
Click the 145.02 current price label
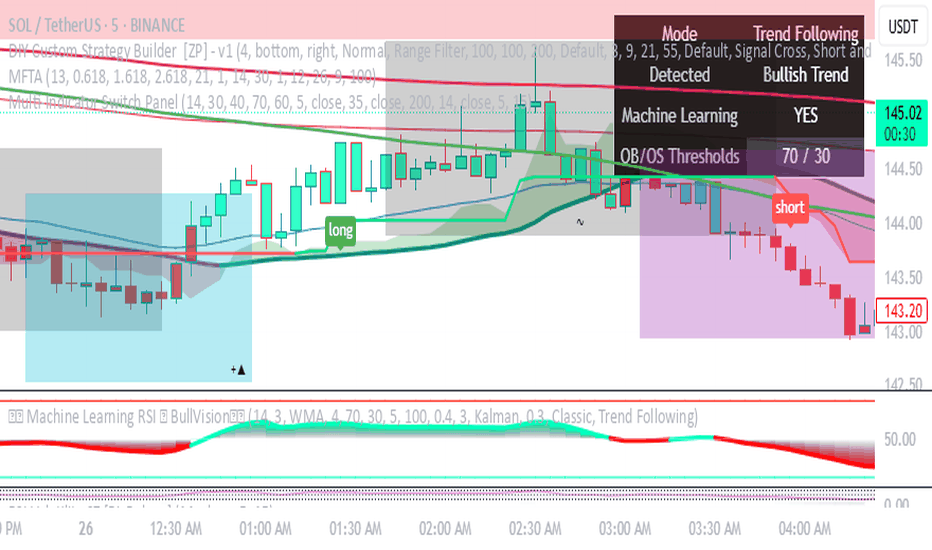(x=902, y=123)
